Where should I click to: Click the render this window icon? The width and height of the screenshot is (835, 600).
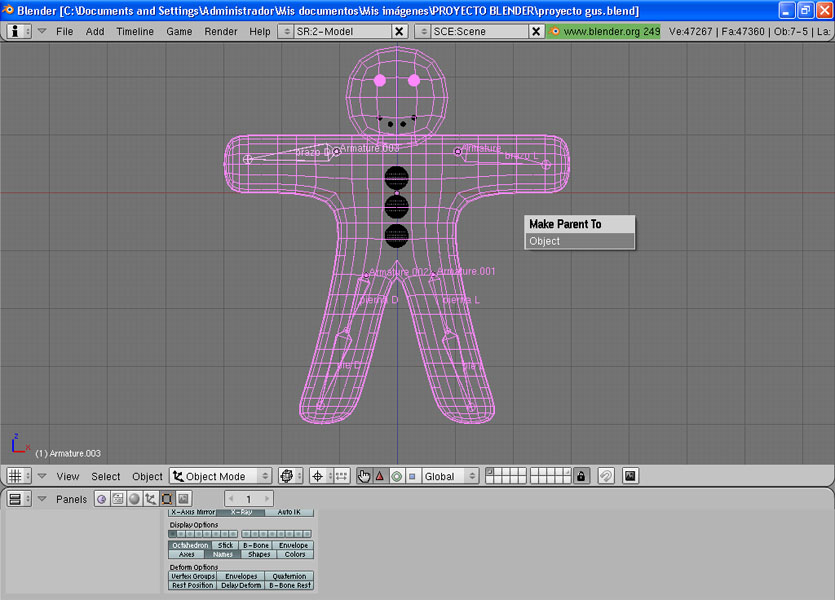pyautogui.click(x=630, y=477)
